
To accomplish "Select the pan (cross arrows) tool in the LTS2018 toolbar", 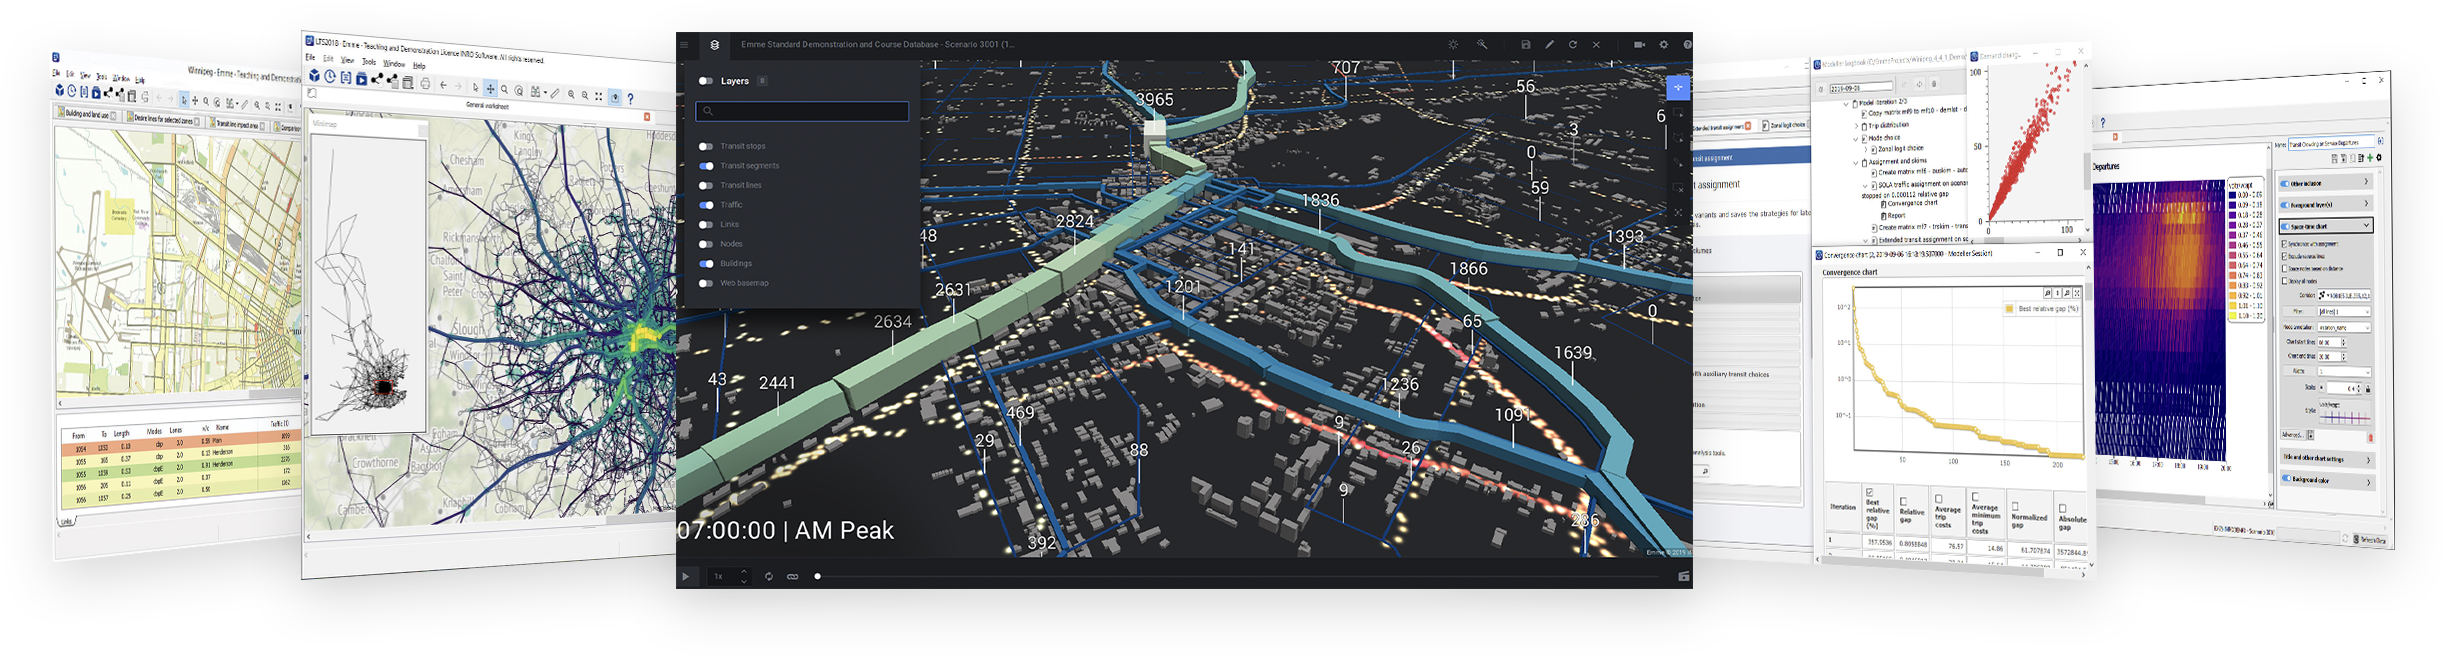I will [x=490, y=89].
